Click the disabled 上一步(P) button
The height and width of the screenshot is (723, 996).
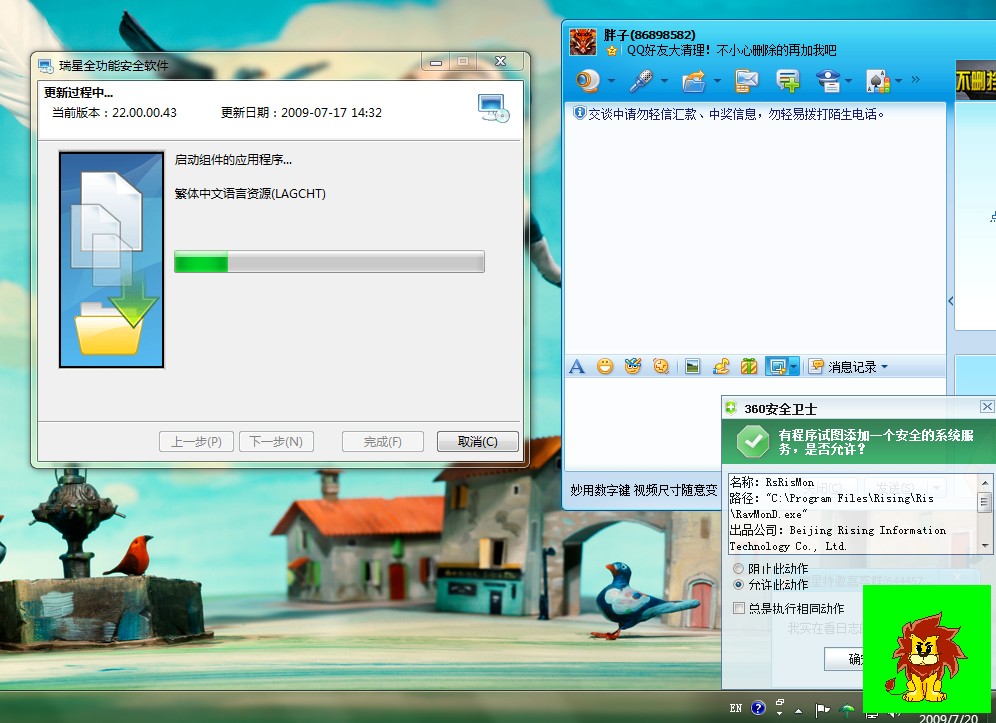[x=196, y=442]
